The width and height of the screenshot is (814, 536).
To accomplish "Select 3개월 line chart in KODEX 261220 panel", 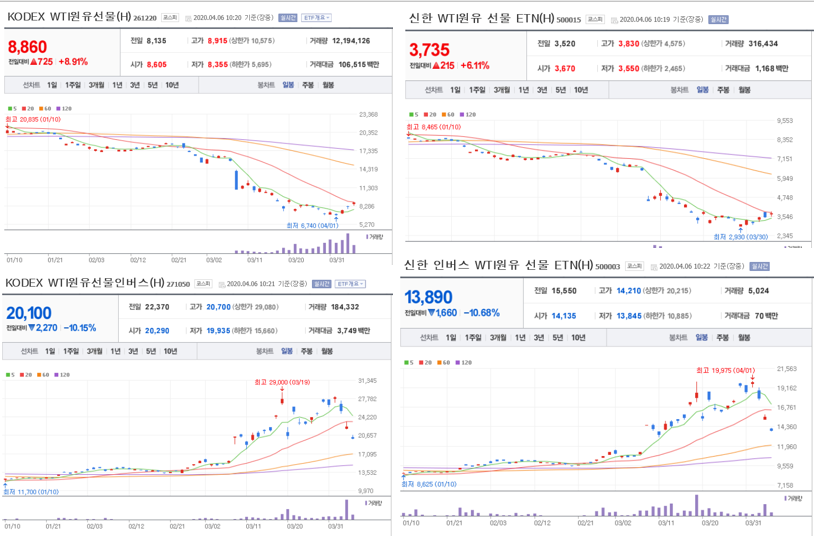I will tap(97, 85).
